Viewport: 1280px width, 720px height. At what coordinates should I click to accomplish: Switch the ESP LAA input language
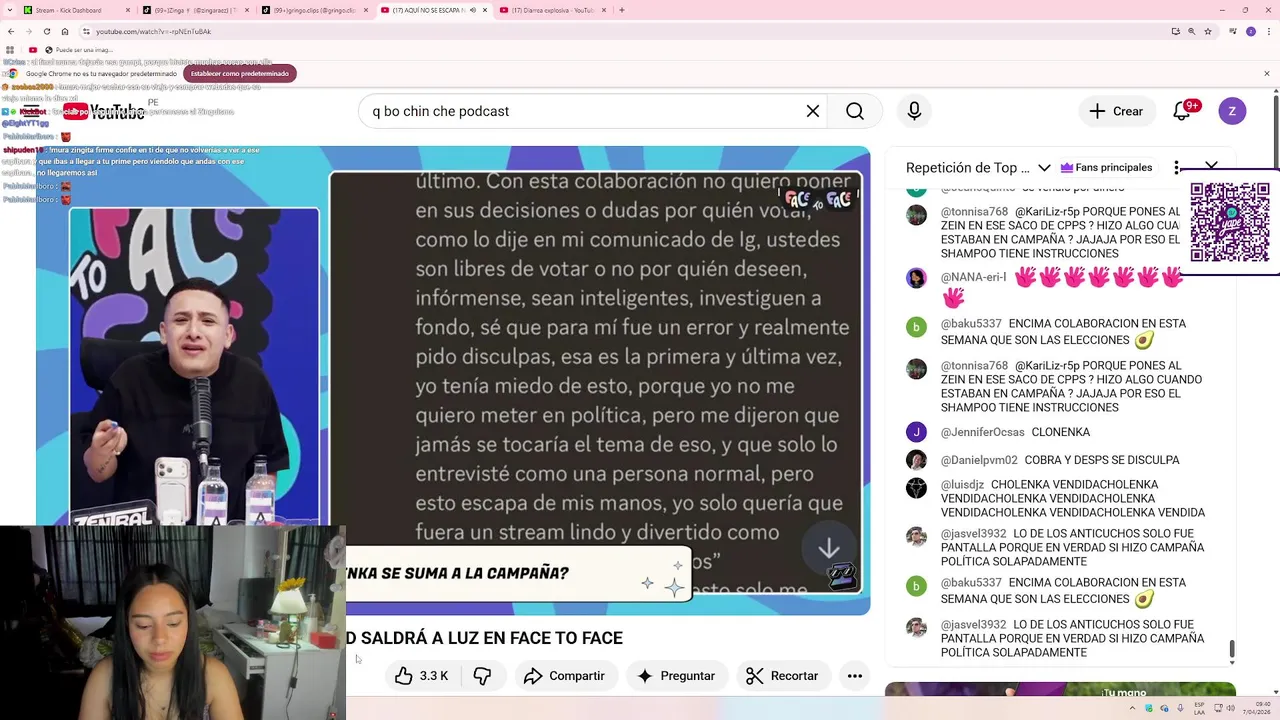tap(1199, 709)
